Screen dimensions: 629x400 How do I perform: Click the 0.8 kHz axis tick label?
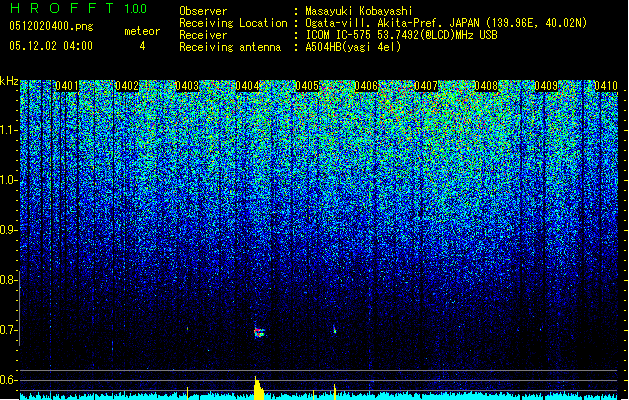[8, 280]
